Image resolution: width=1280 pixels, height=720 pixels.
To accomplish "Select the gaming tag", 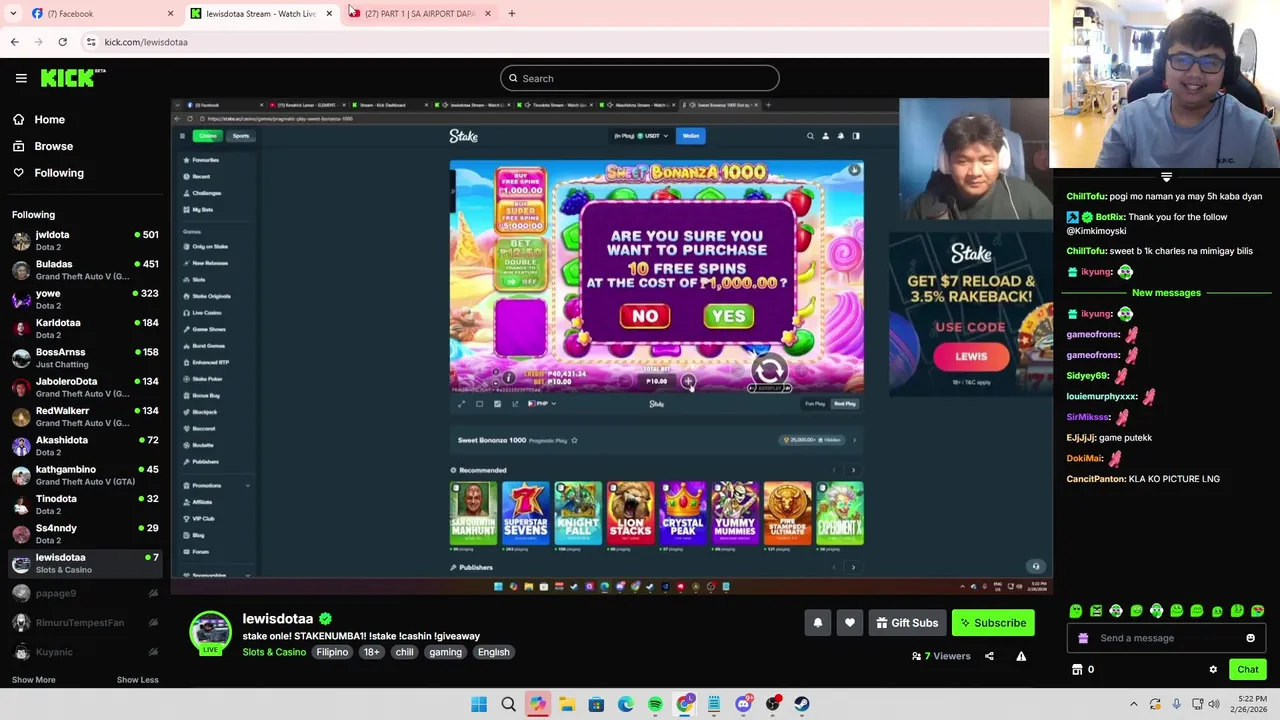I will (x=445, y=652).
